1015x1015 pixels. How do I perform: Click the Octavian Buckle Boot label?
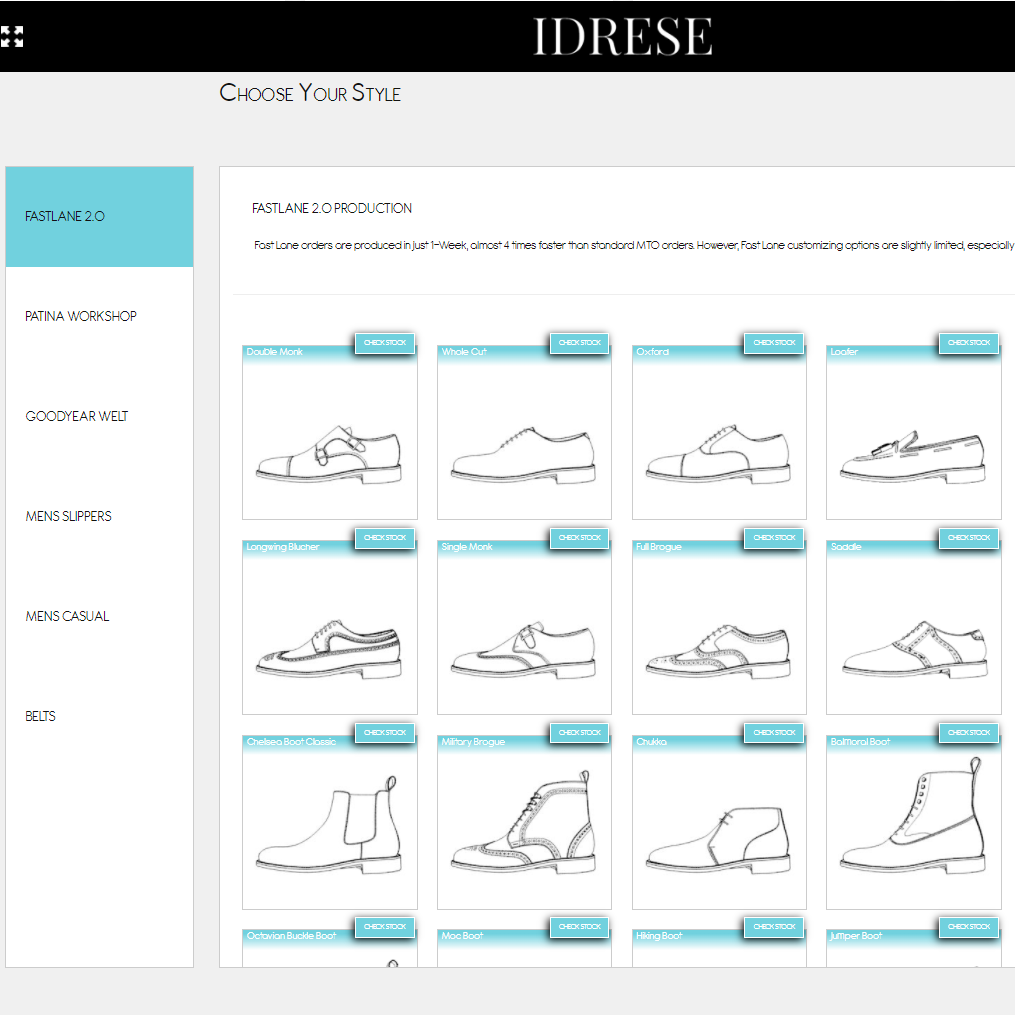(x=291, y=935)
